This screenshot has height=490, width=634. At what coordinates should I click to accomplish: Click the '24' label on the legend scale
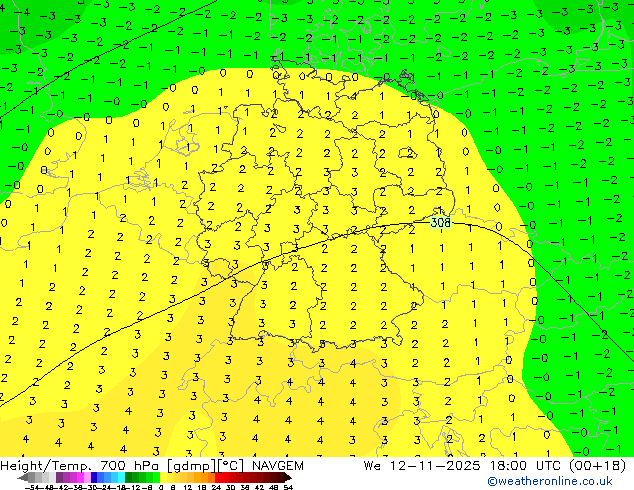216,487
